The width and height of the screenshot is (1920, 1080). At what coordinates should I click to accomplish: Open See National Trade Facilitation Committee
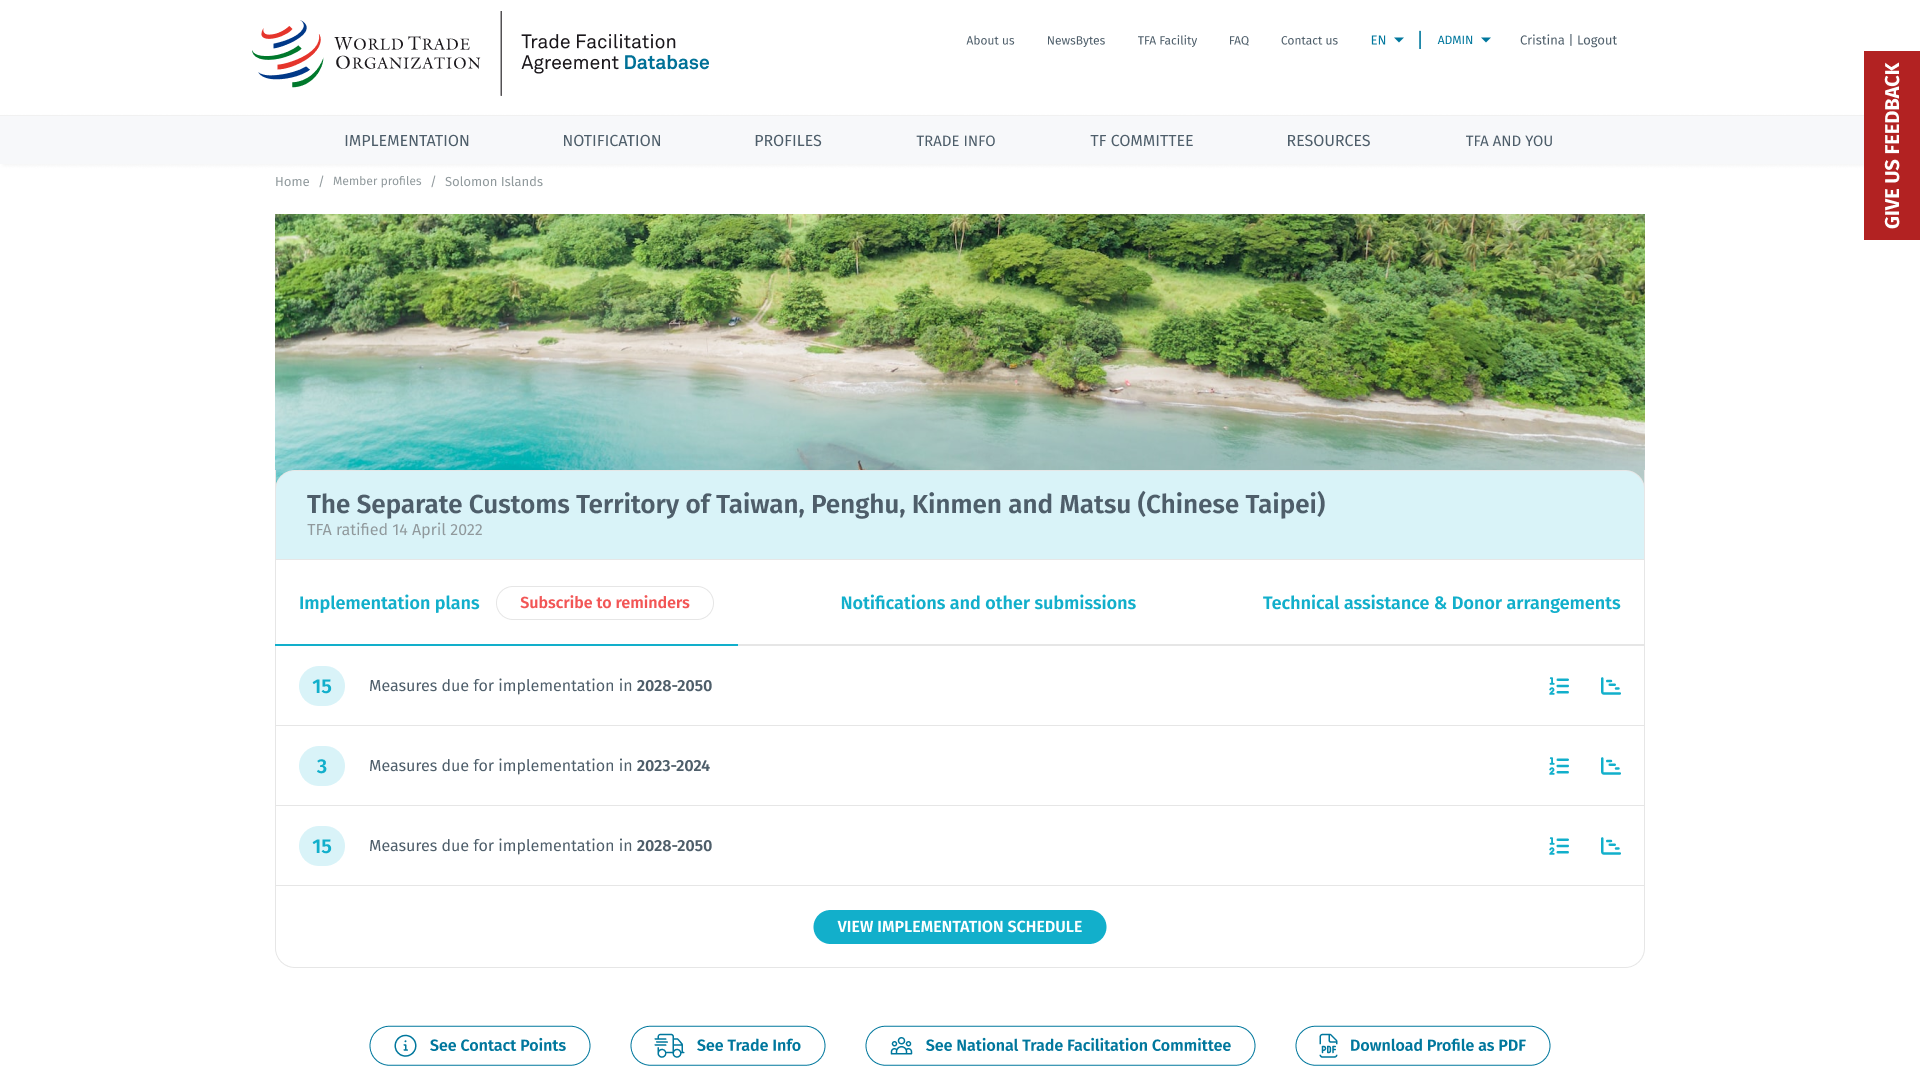coord(1060,1045)
